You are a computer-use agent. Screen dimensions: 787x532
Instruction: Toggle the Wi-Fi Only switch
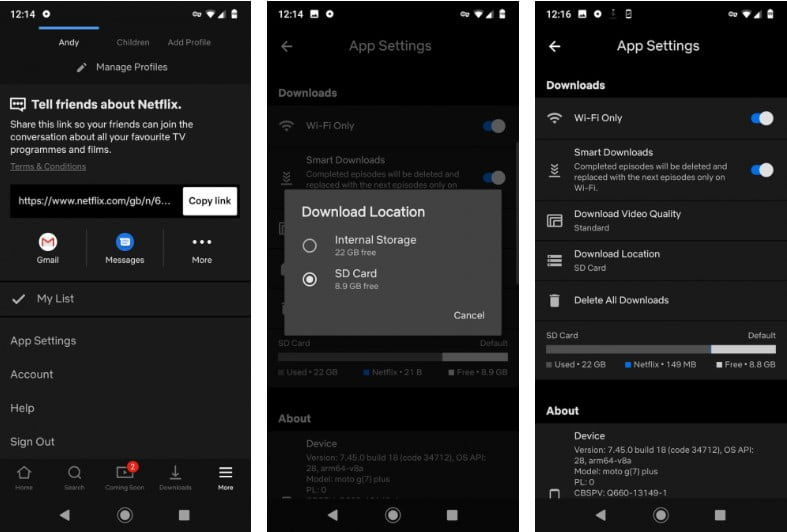[761, 118]
